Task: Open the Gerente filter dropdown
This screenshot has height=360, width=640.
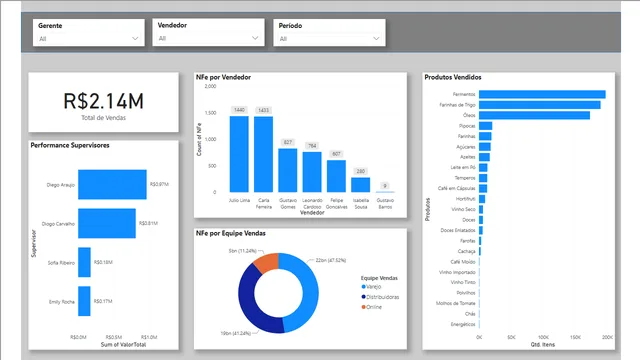Action: (x=89, y=39)
